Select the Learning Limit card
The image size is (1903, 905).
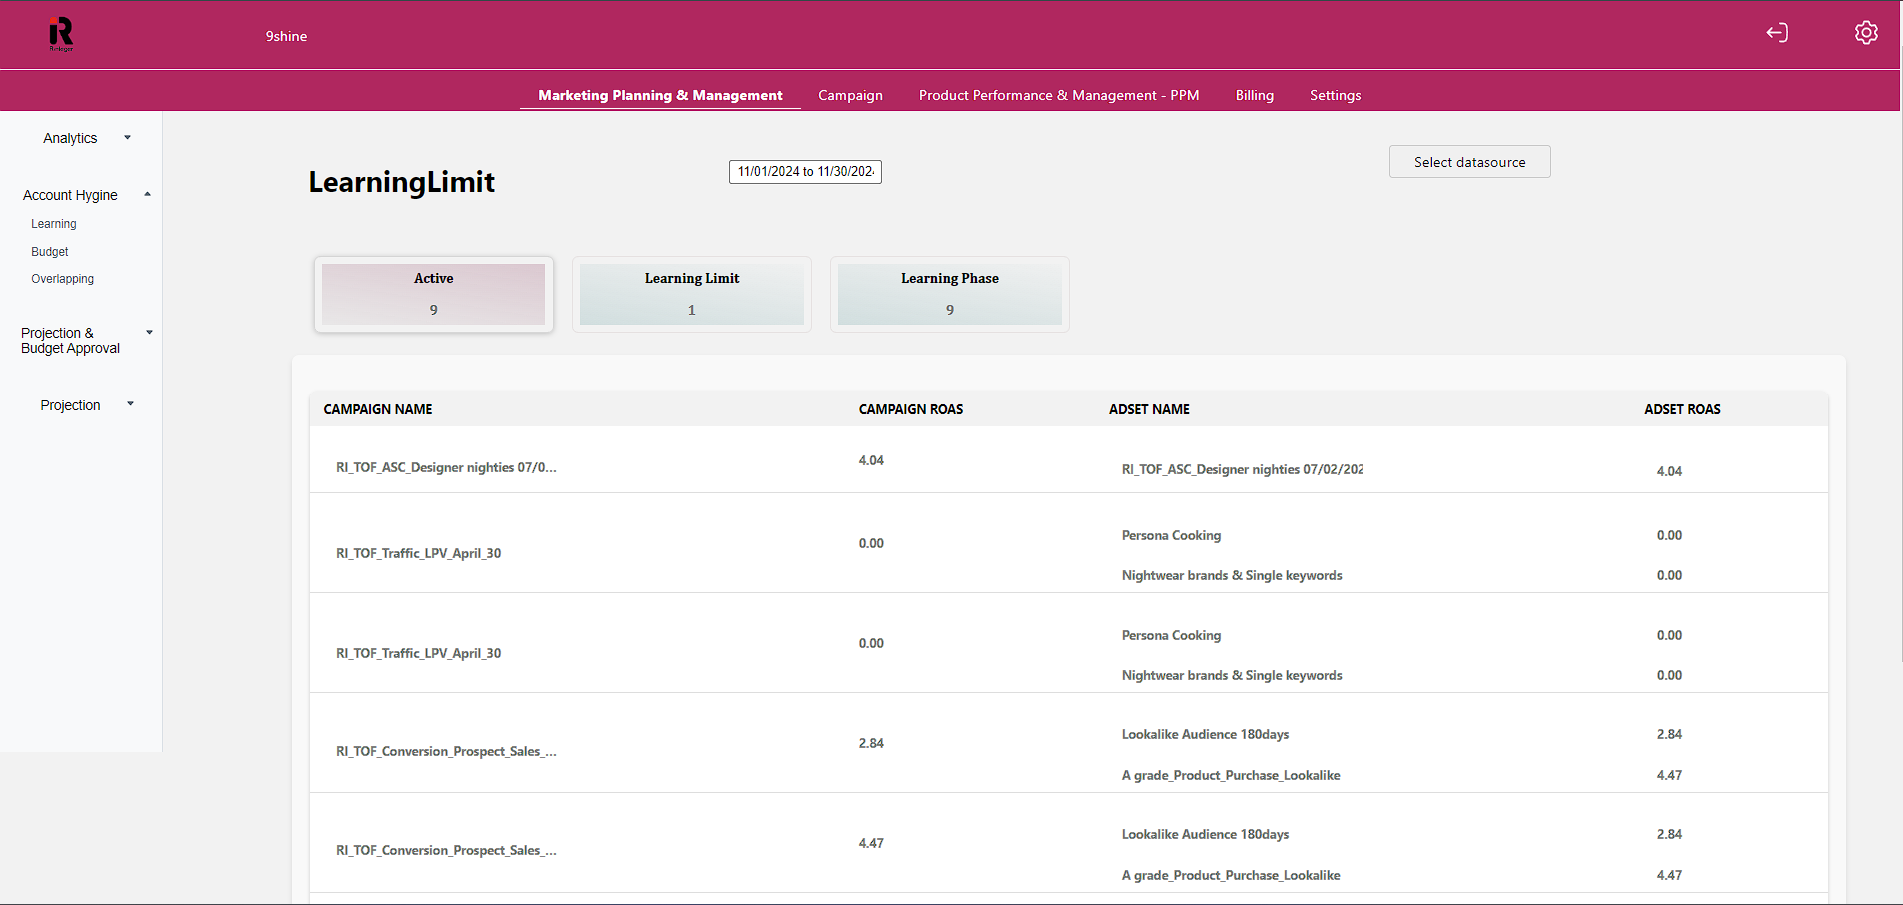click(692, 294)
